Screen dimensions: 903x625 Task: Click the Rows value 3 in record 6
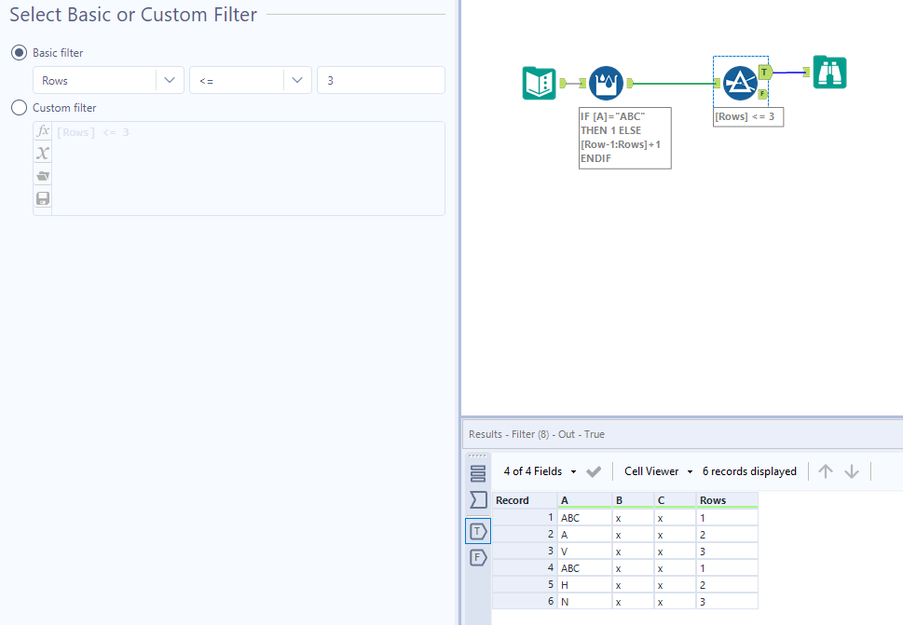click(x=727, y=601)
